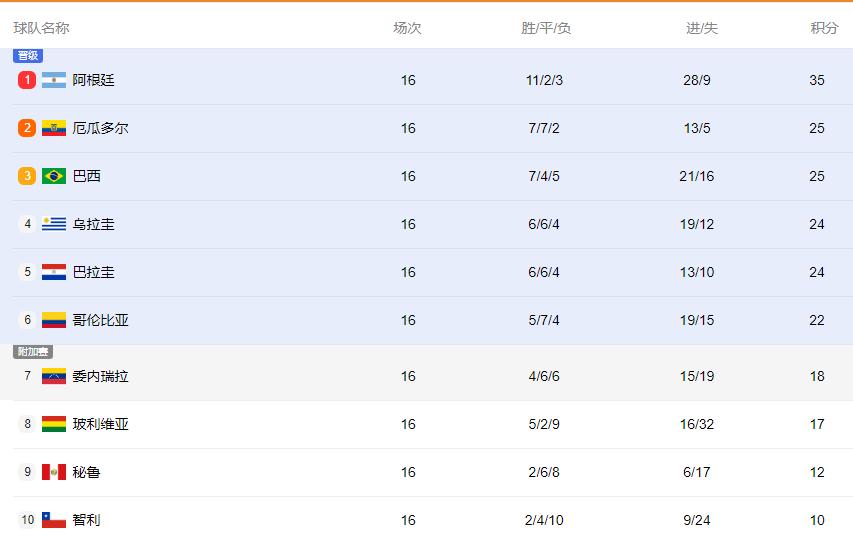Click the Chile flag icon
The height and width of the screenshot is (543, 853).
click(54, 520)
